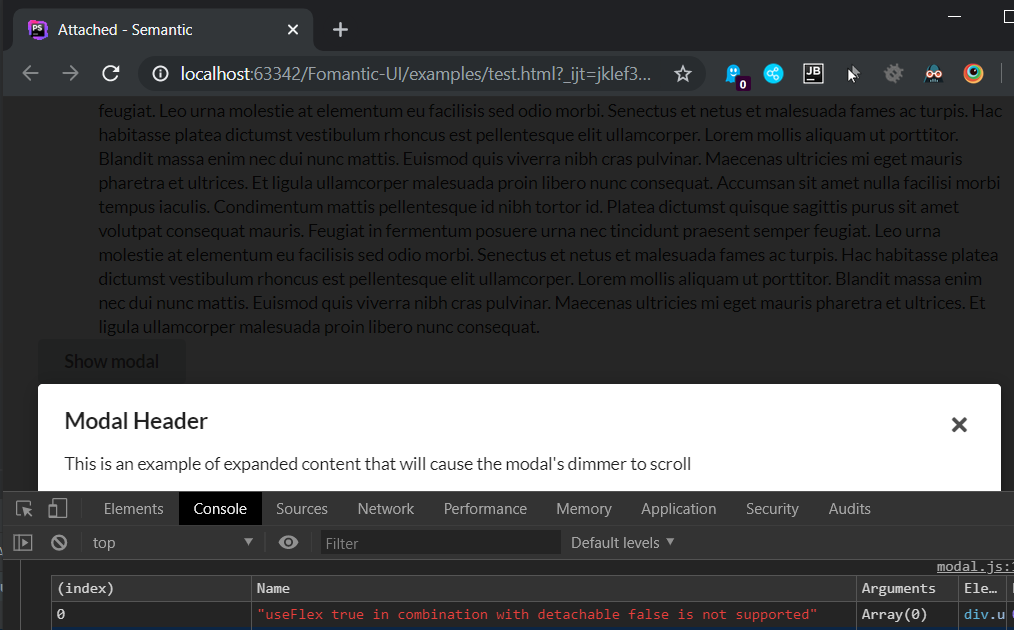Screen dimensions: 1014x630
Task: Clear the console output
Action: [x=59, y=543]
